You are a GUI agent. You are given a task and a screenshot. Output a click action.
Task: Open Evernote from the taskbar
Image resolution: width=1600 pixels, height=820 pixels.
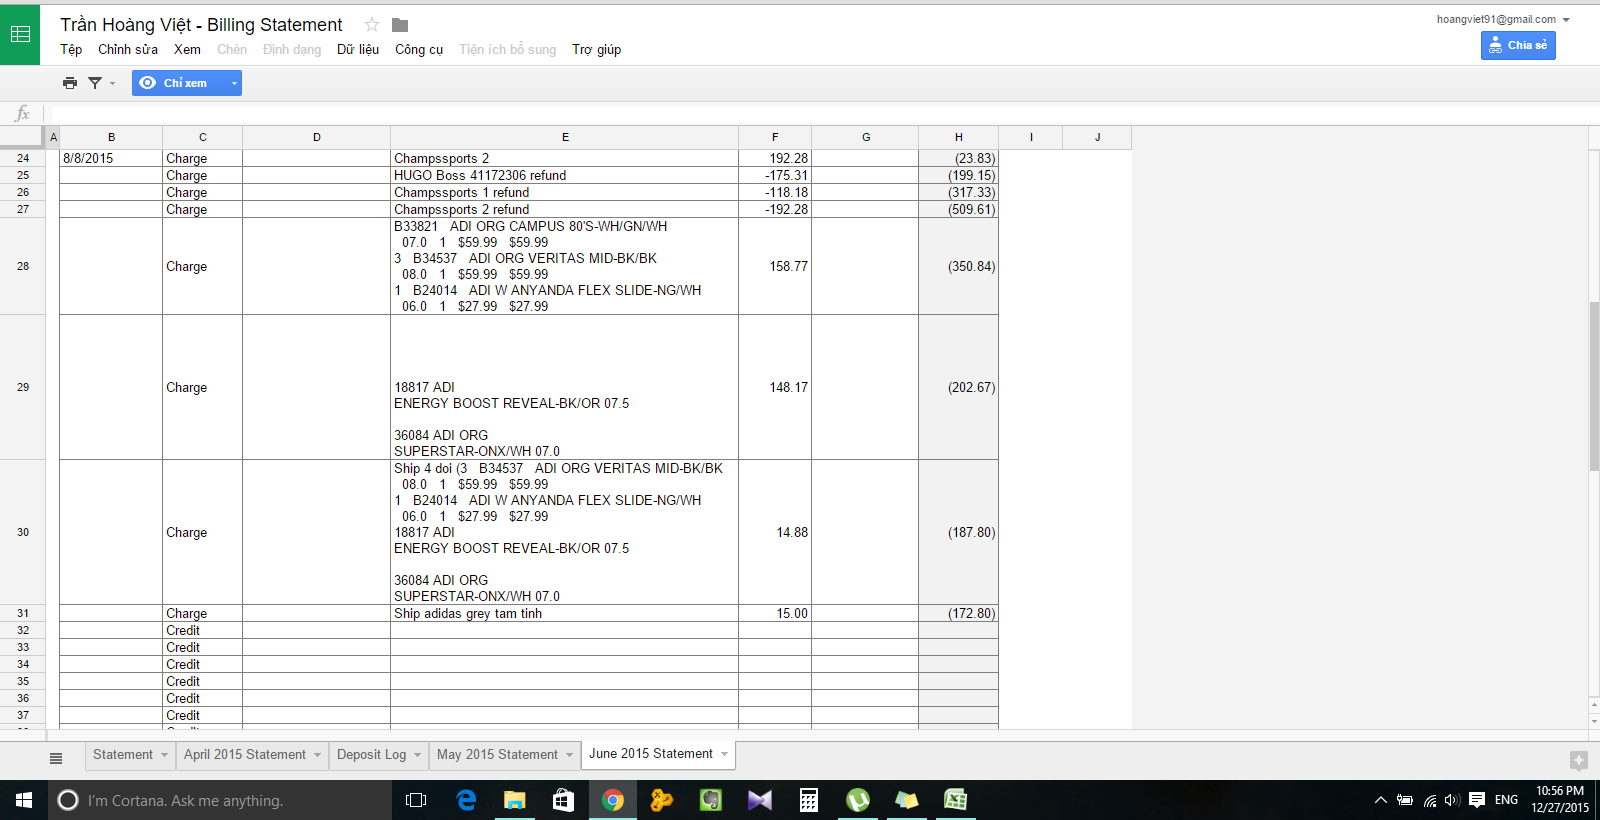click(x=710, y=800)
